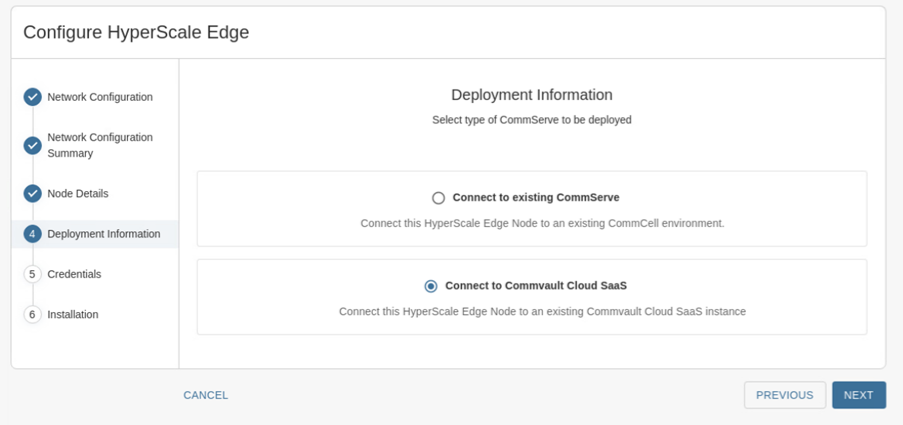Click the step 5 number circle
This screenshot has height=425, width=903.
click(x=32, y=274)
